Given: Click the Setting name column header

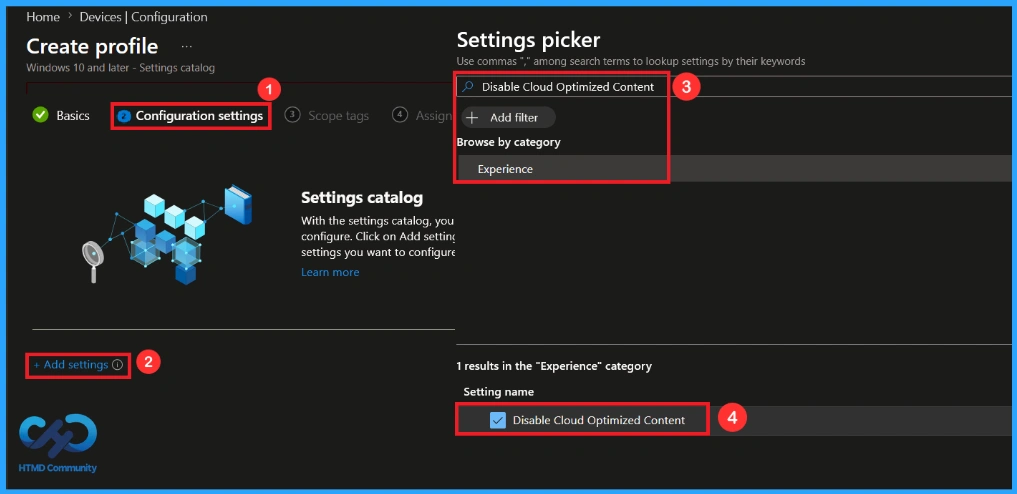Looking at the screenshot, I should [x=499, y=392].
